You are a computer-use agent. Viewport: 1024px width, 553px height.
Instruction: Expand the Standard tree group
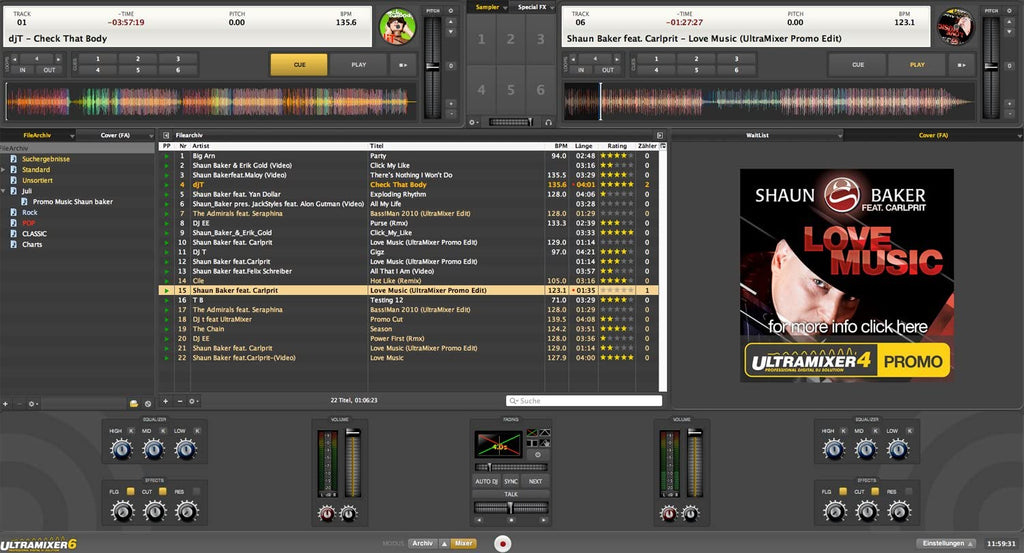click(4, 170)
